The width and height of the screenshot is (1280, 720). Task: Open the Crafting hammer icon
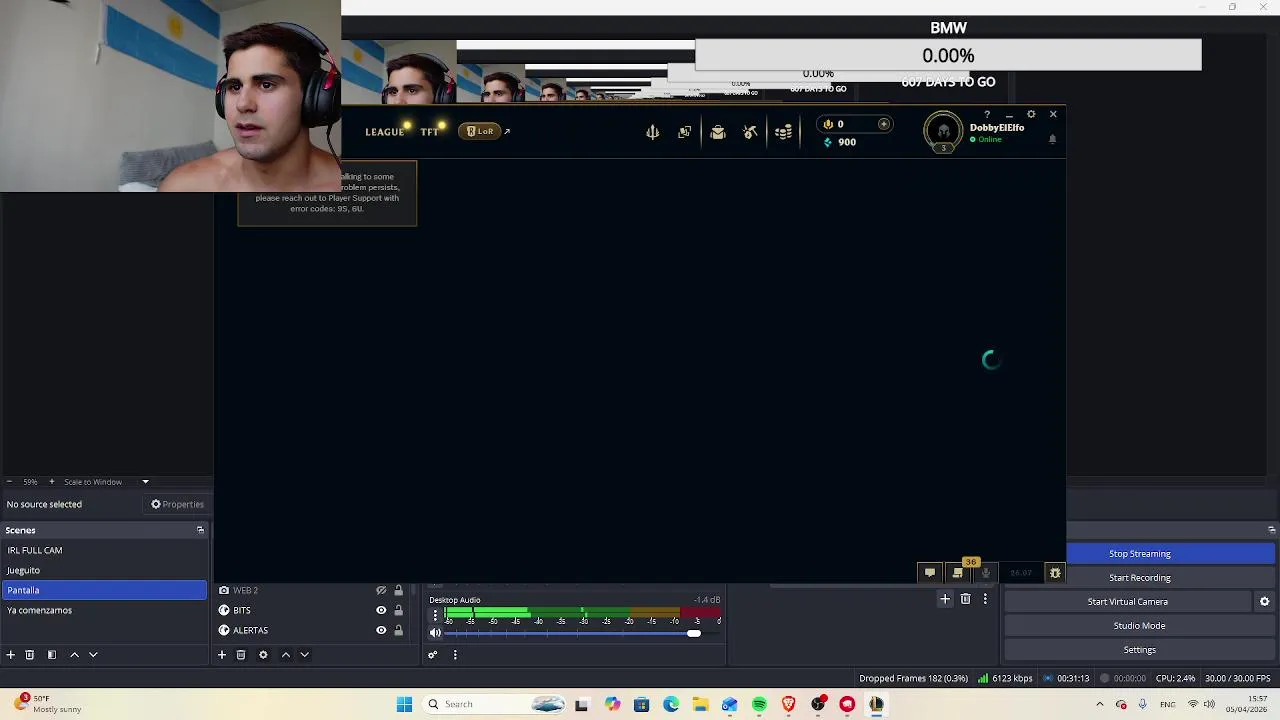click(750, 132)
